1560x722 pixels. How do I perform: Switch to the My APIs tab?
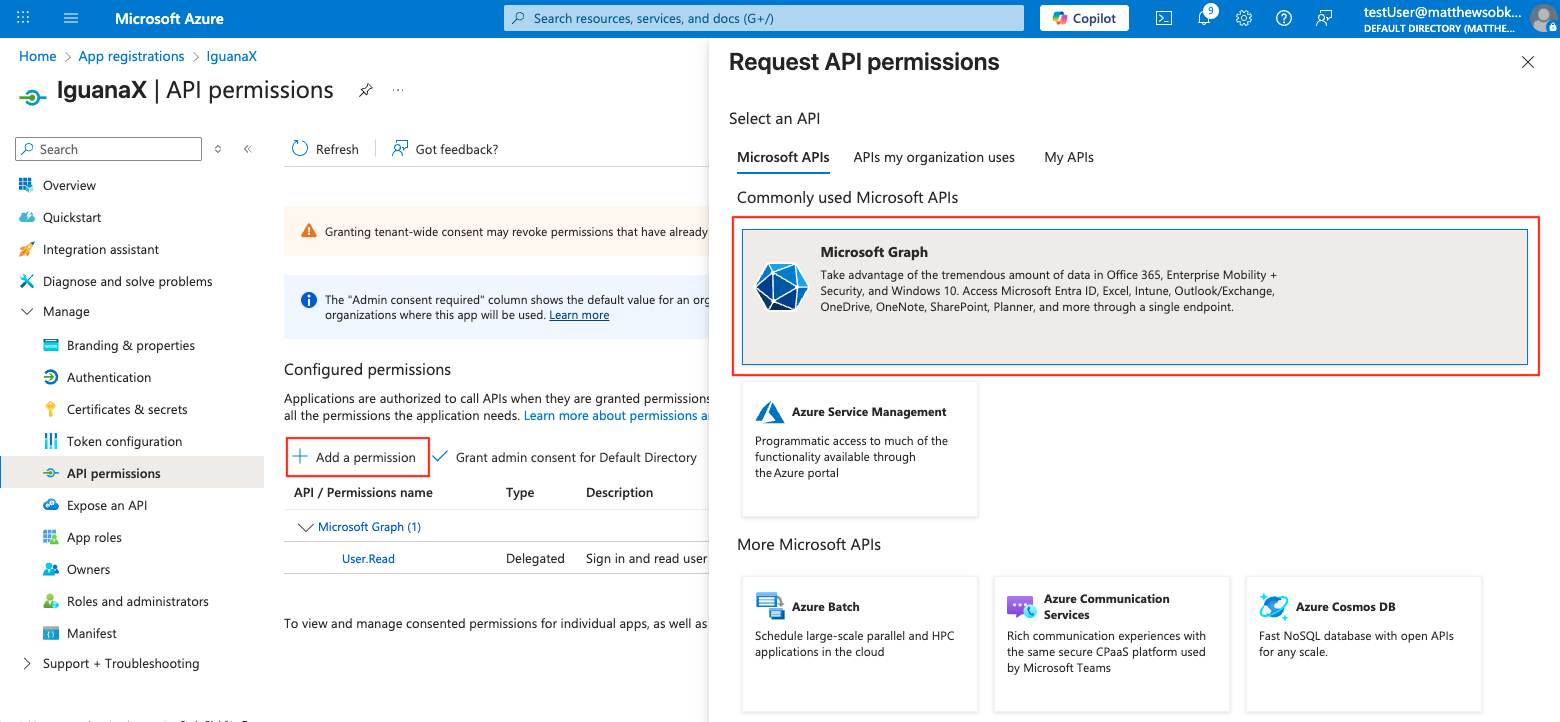pos(1068,157)
